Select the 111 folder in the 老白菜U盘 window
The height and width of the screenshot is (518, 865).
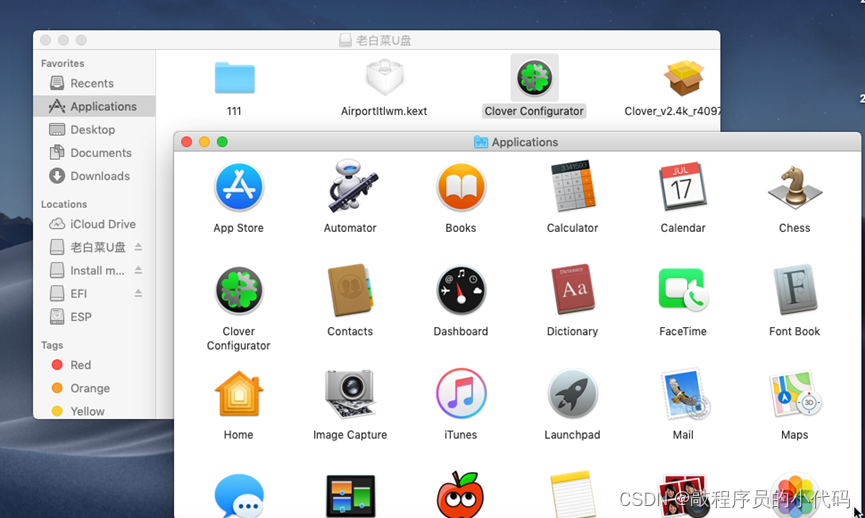234,78
